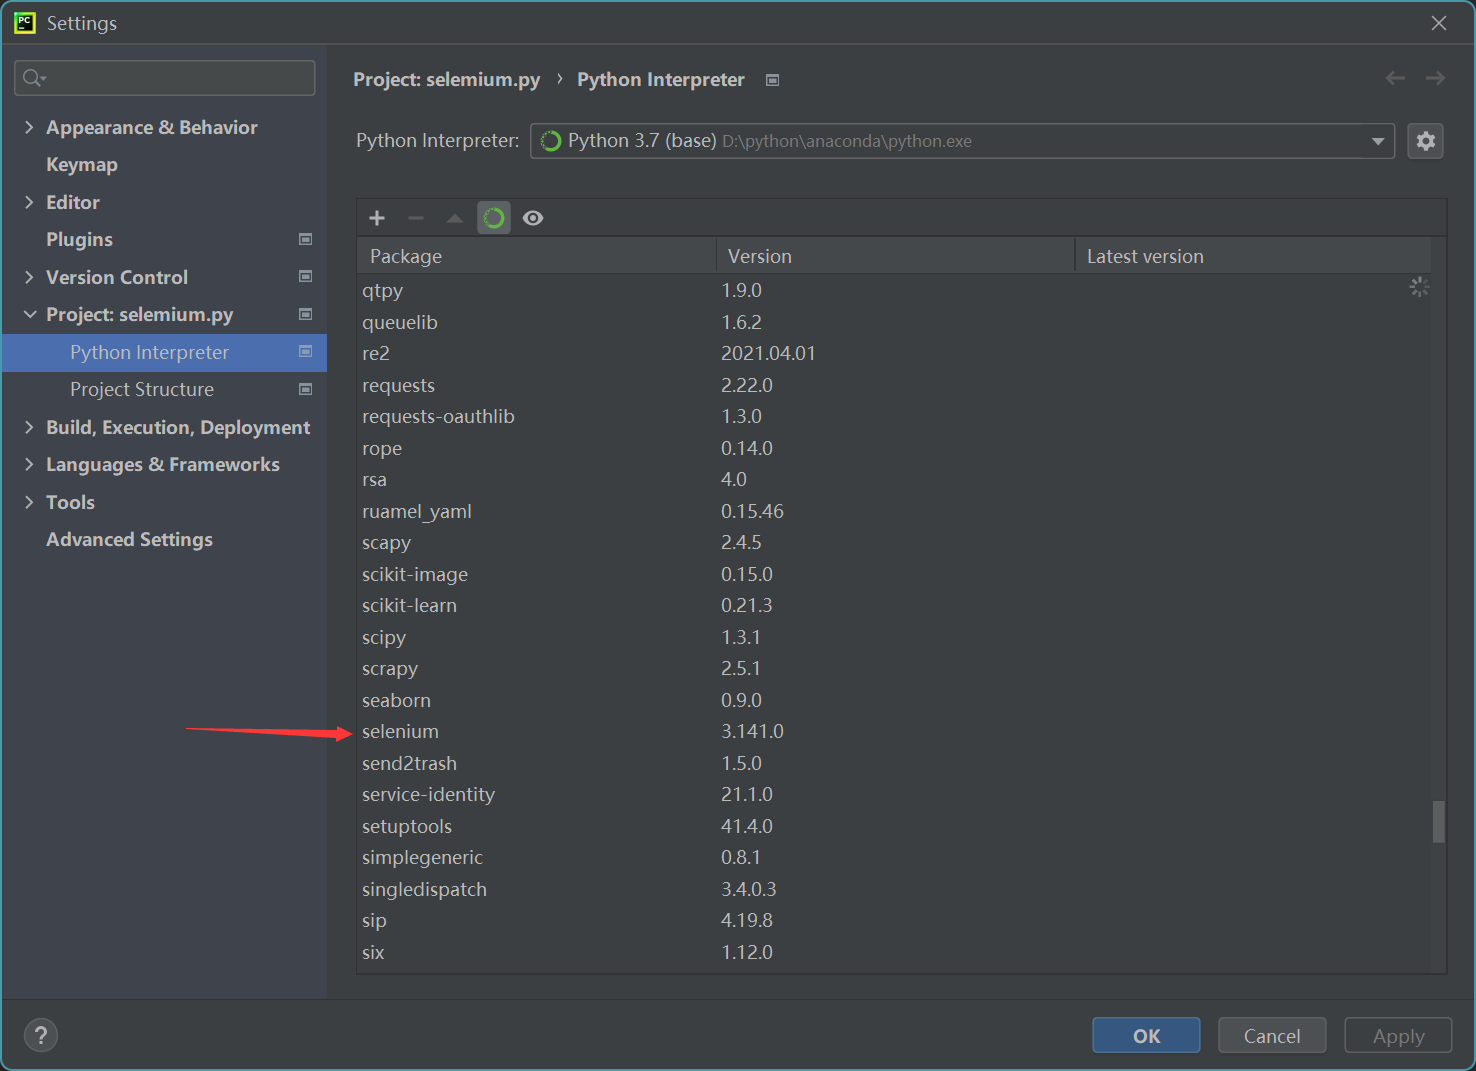Select the queuelib package row

[894, 322]
